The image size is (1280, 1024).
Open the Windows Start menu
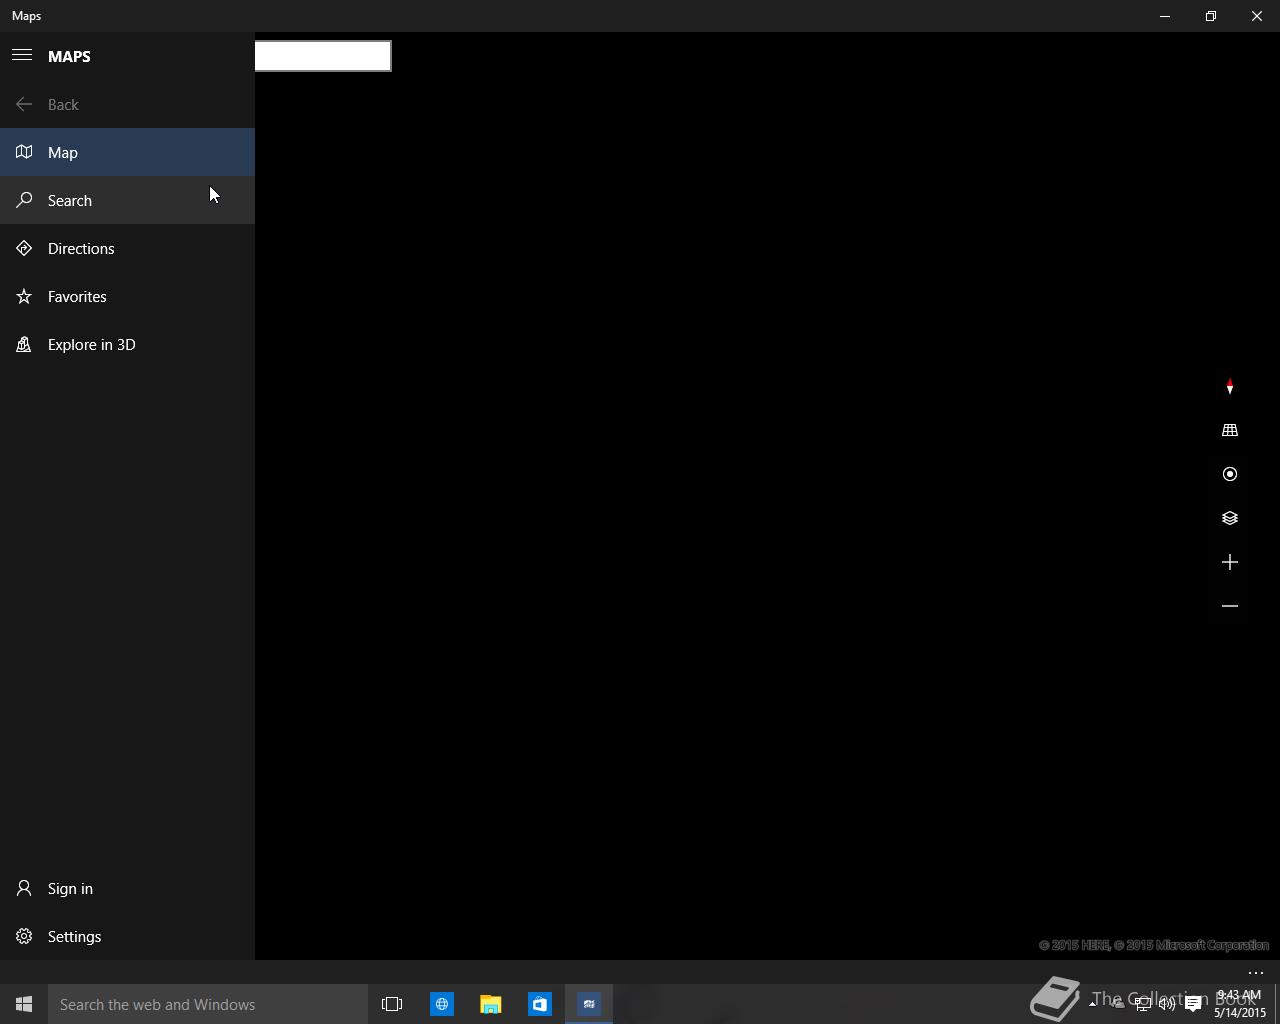coord(24,1004)
